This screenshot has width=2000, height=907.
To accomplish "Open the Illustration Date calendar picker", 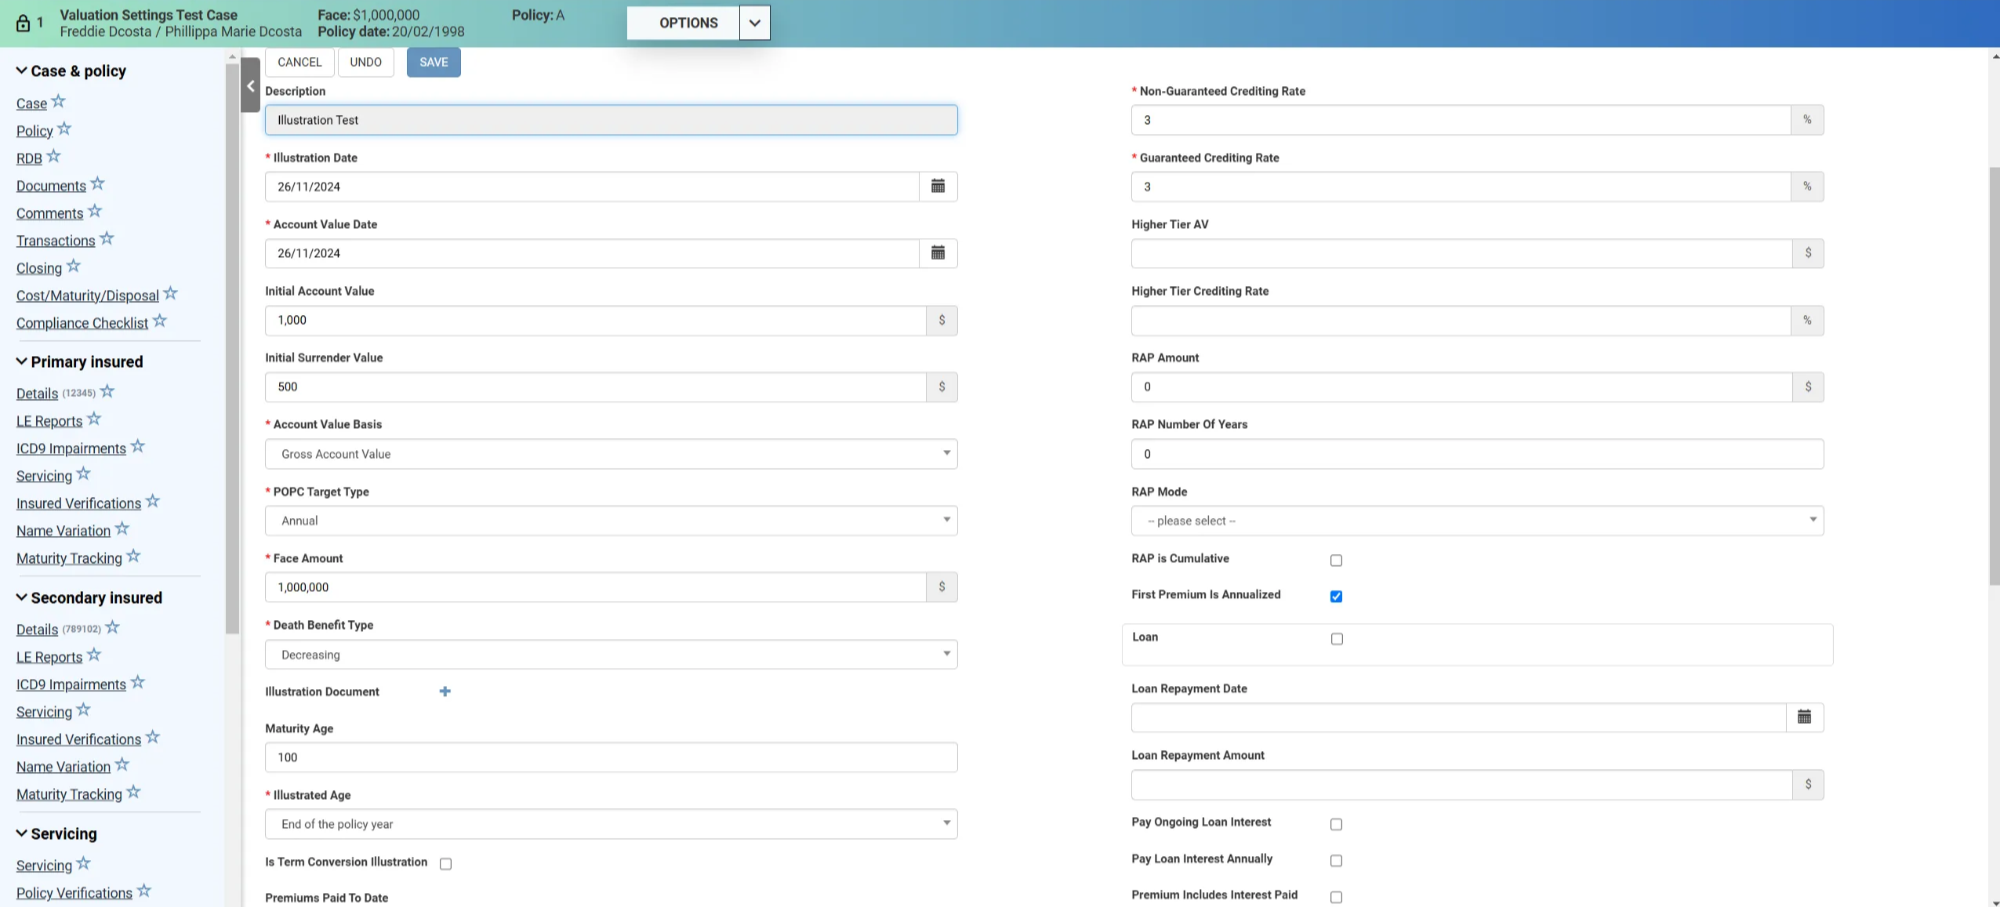I will [938, 187].
